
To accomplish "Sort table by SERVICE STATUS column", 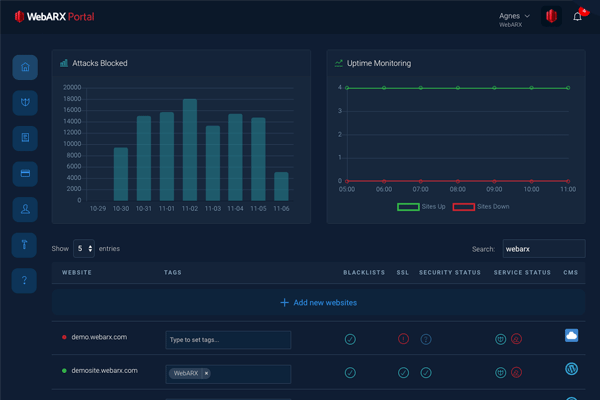I will tap(522, 273).
